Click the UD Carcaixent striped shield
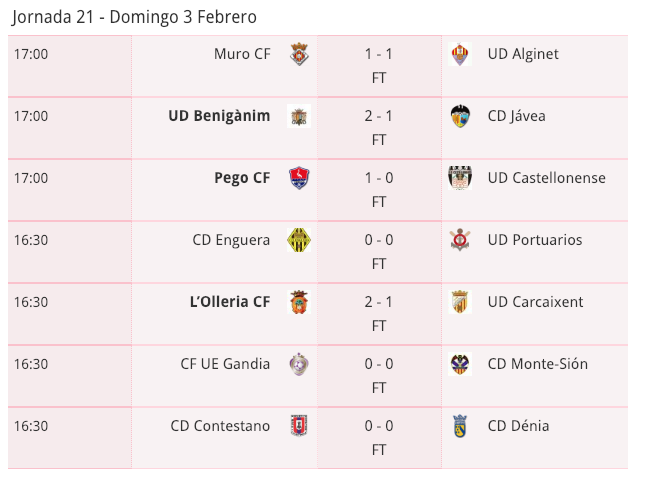 (x=460, y=302)
